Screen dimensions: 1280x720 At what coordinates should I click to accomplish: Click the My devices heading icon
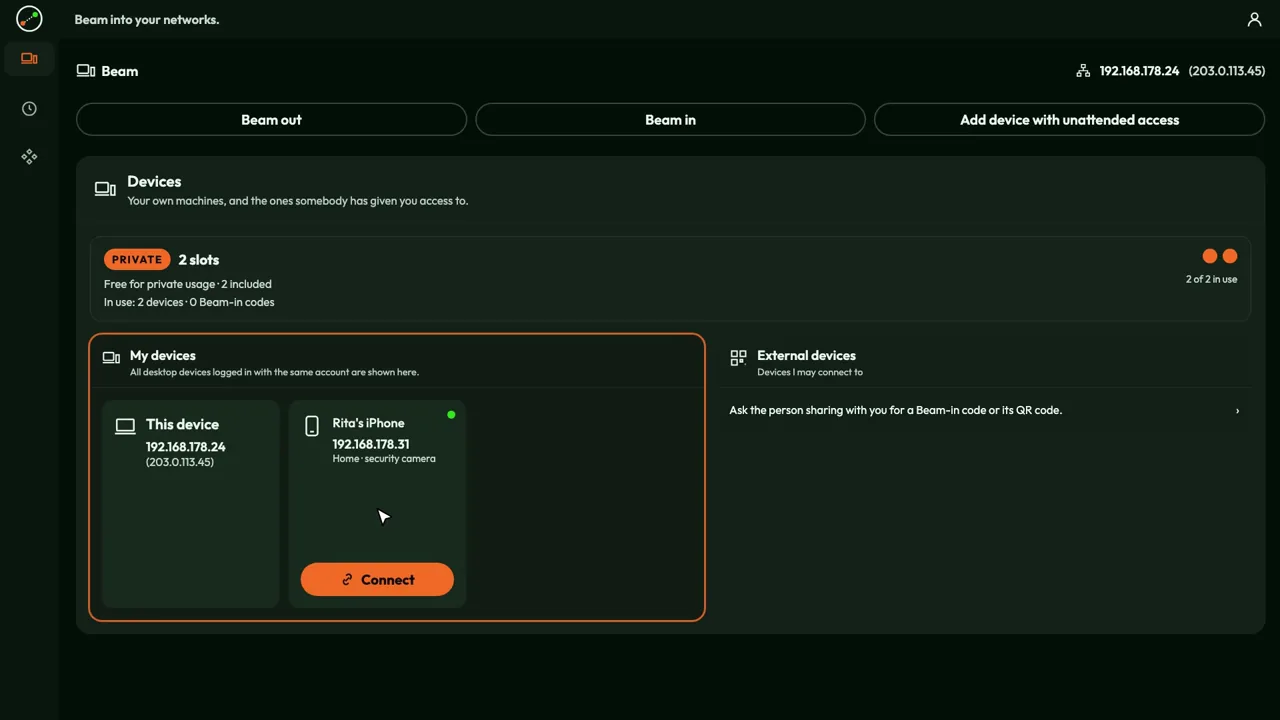(x=111, y=357)
